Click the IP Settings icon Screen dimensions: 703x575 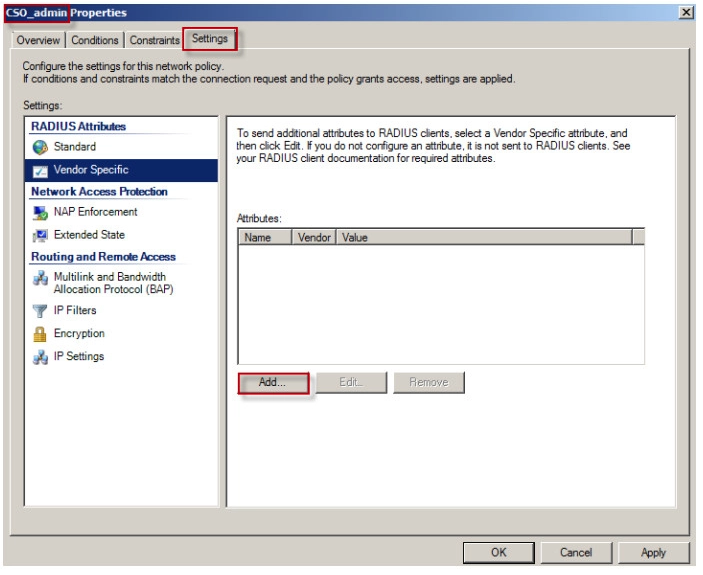pyautogui.click(x=40, y=357)
